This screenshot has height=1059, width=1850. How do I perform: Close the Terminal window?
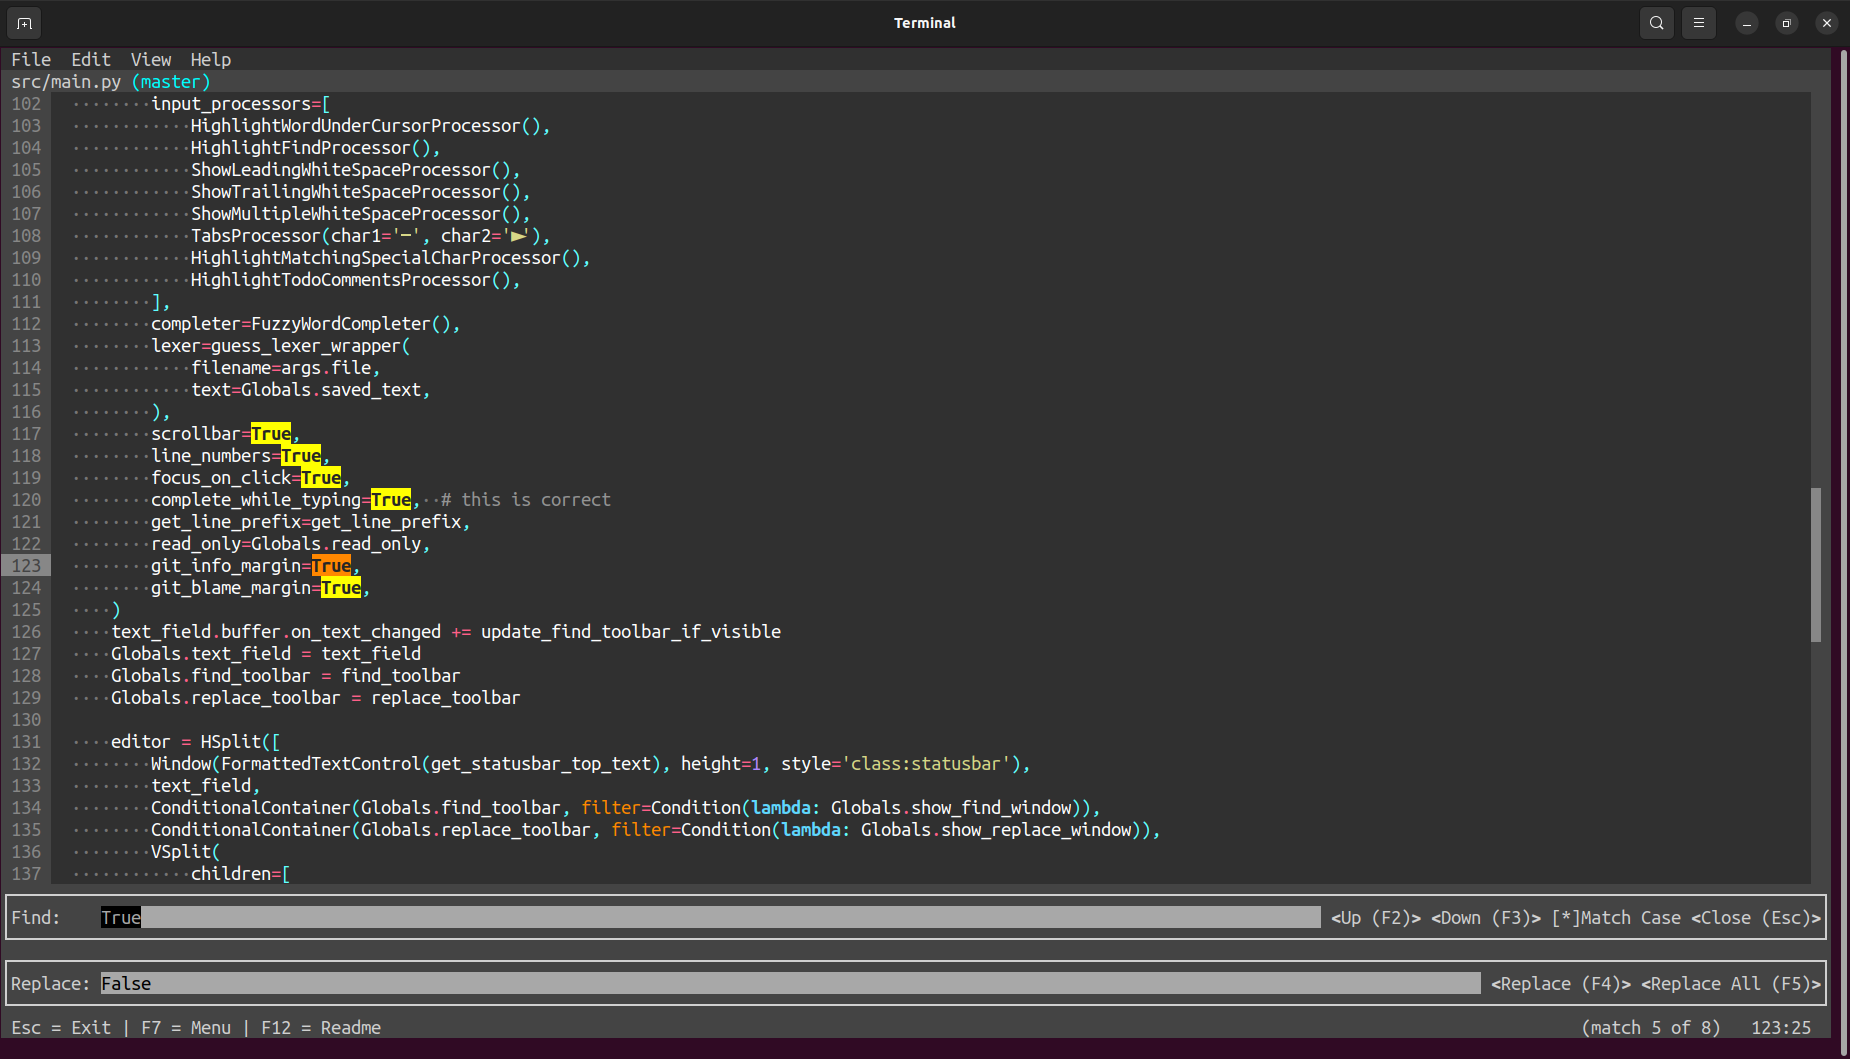click(1826, 23)
